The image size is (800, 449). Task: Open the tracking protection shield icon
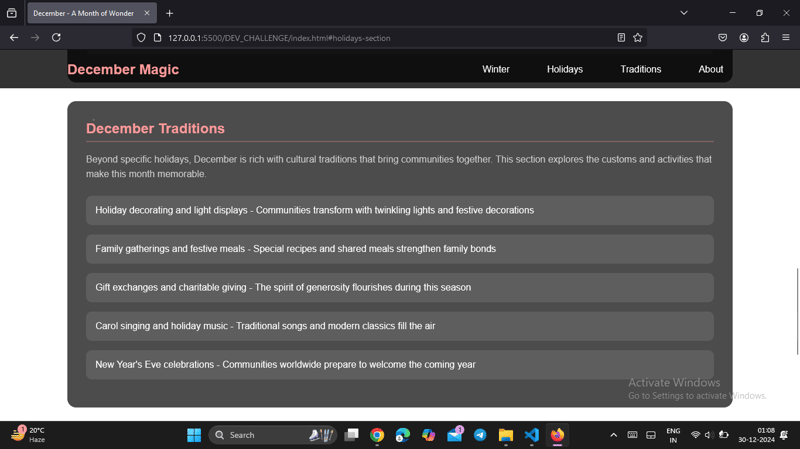click(x=141, y=38)
